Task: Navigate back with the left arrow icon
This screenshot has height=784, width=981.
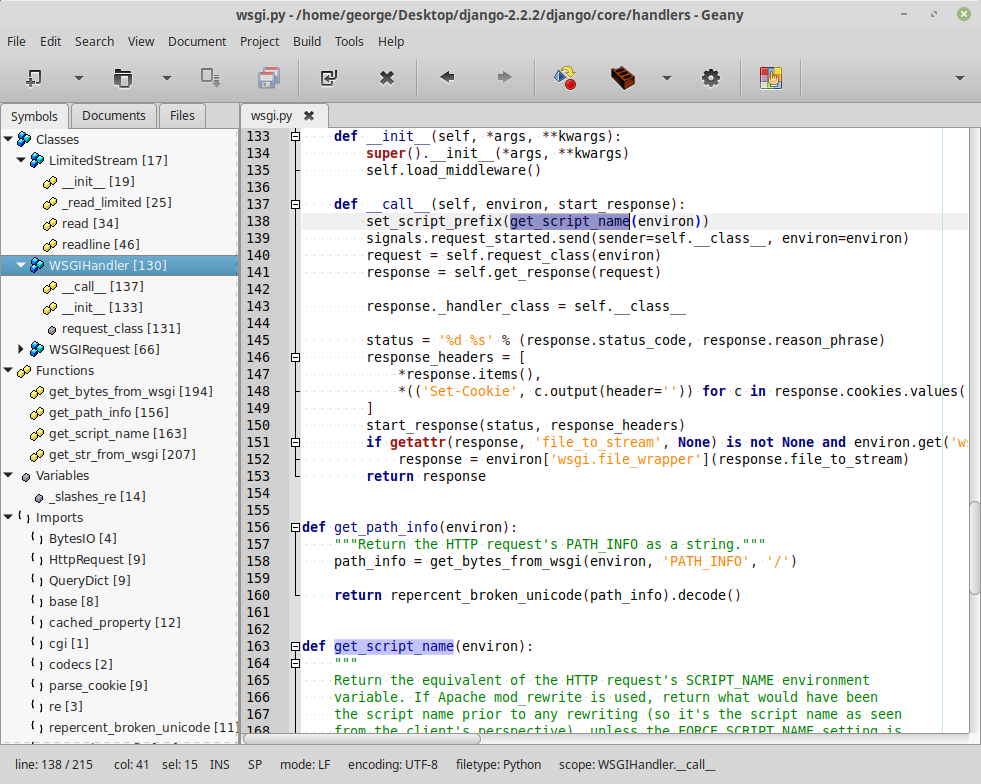Action: (447, 78)
